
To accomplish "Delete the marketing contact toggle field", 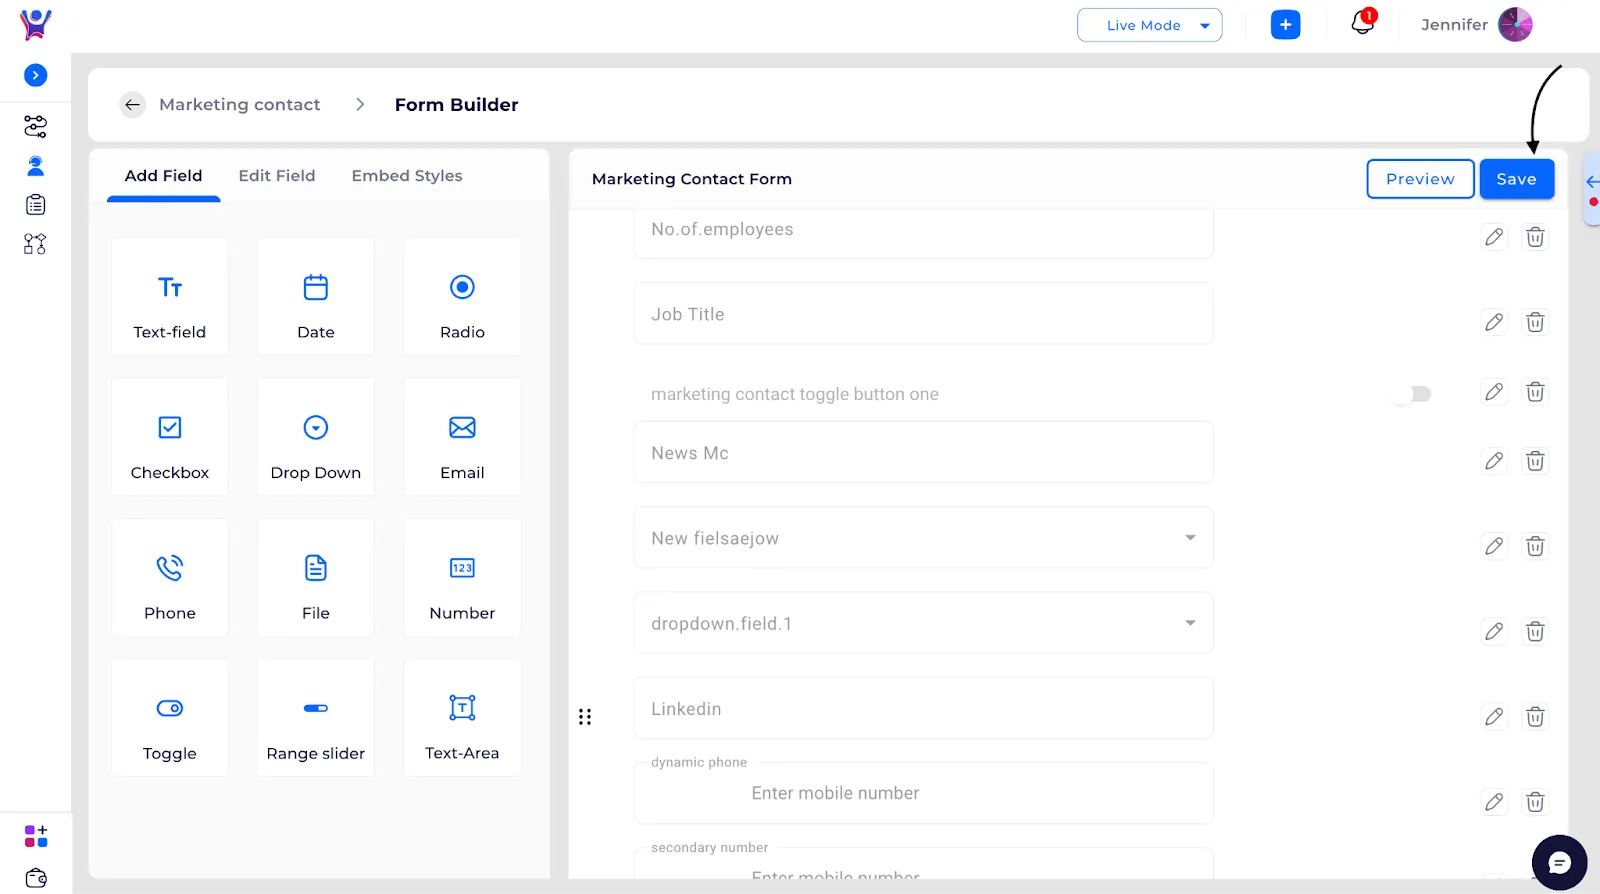I will point(1535,392).
